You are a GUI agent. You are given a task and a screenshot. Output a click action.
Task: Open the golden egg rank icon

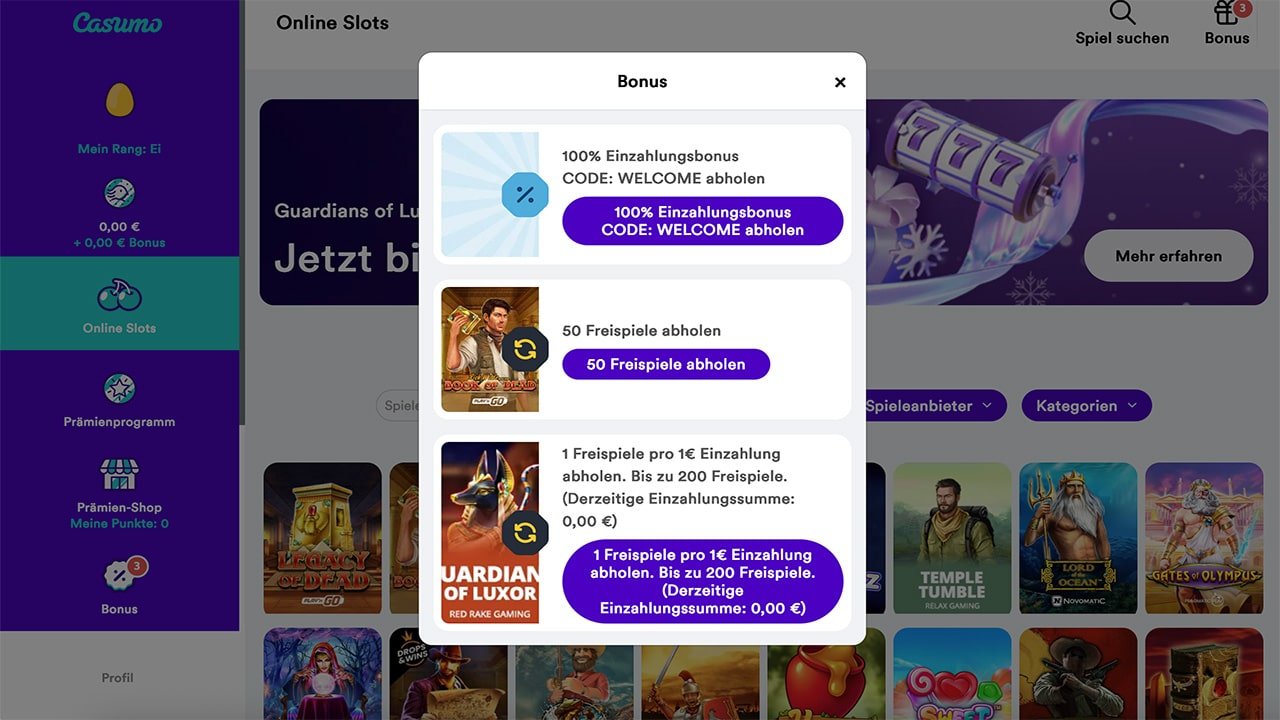click(x=120, y=100)
